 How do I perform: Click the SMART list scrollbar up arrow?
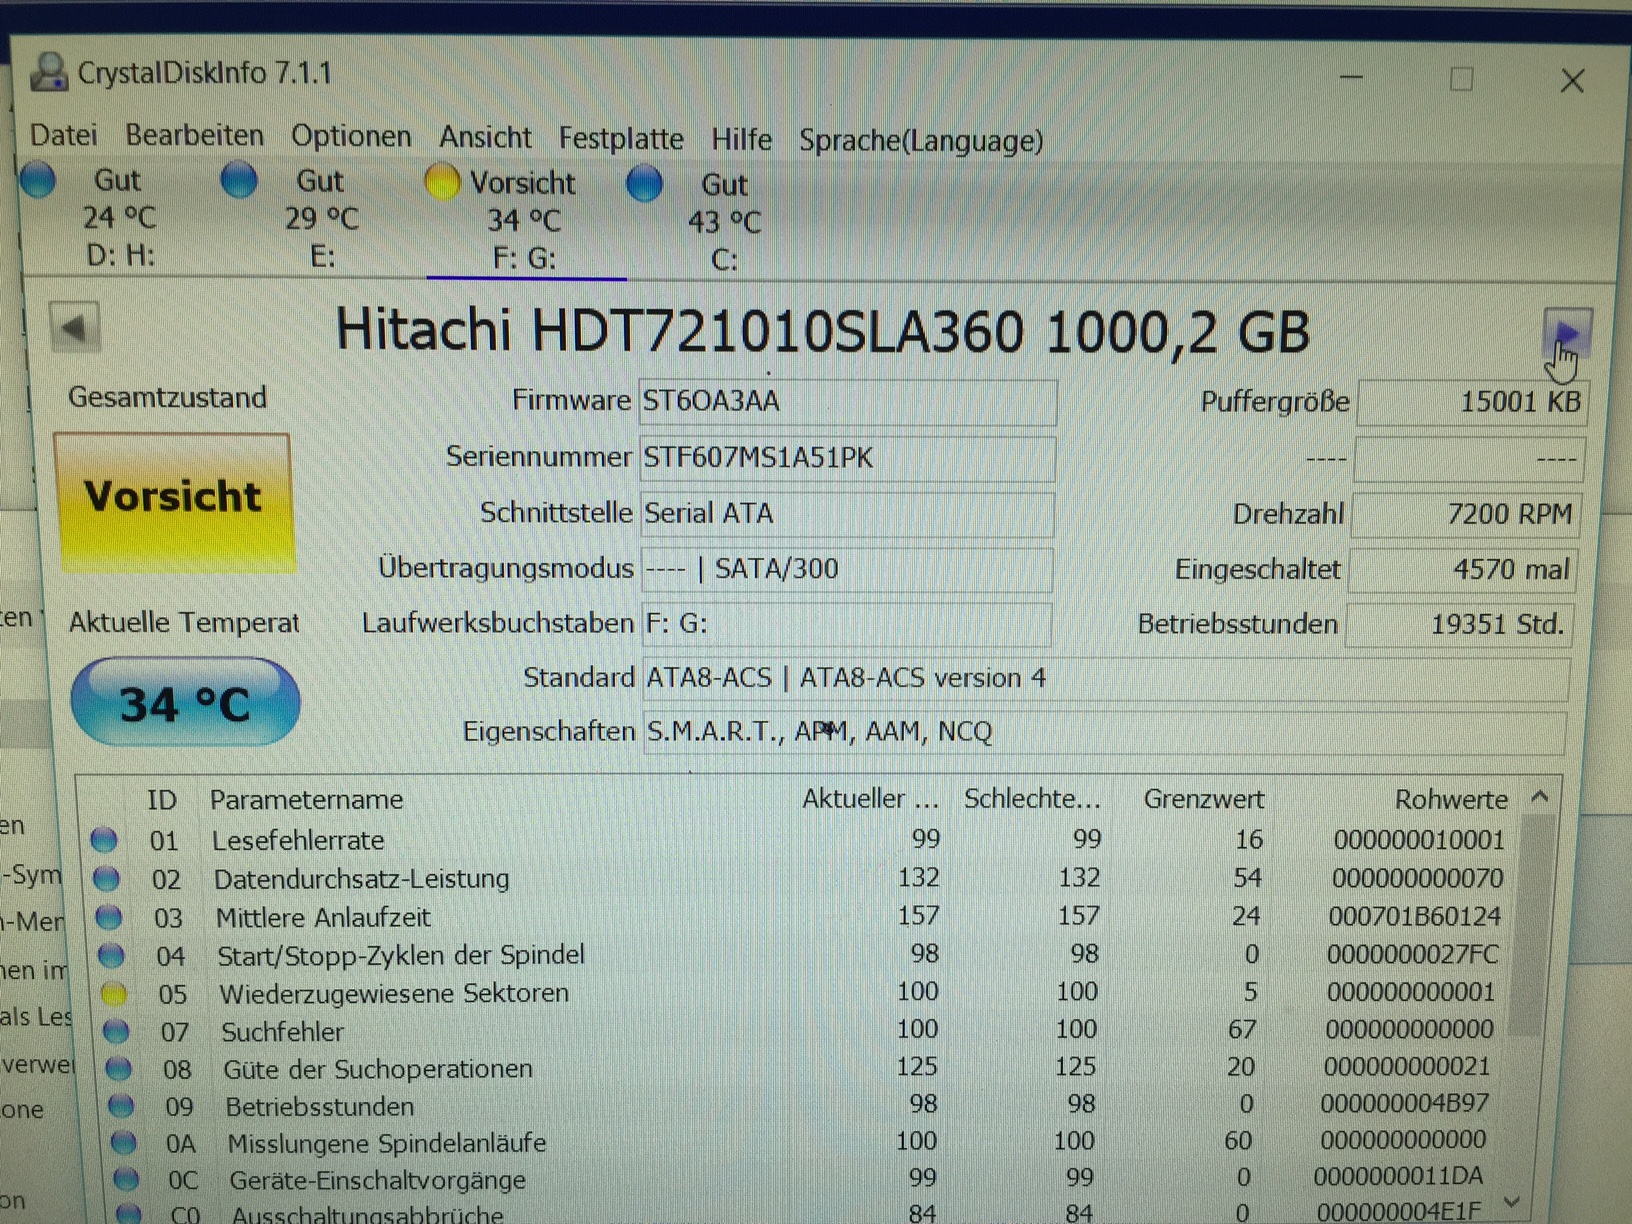coord(1540,797)
